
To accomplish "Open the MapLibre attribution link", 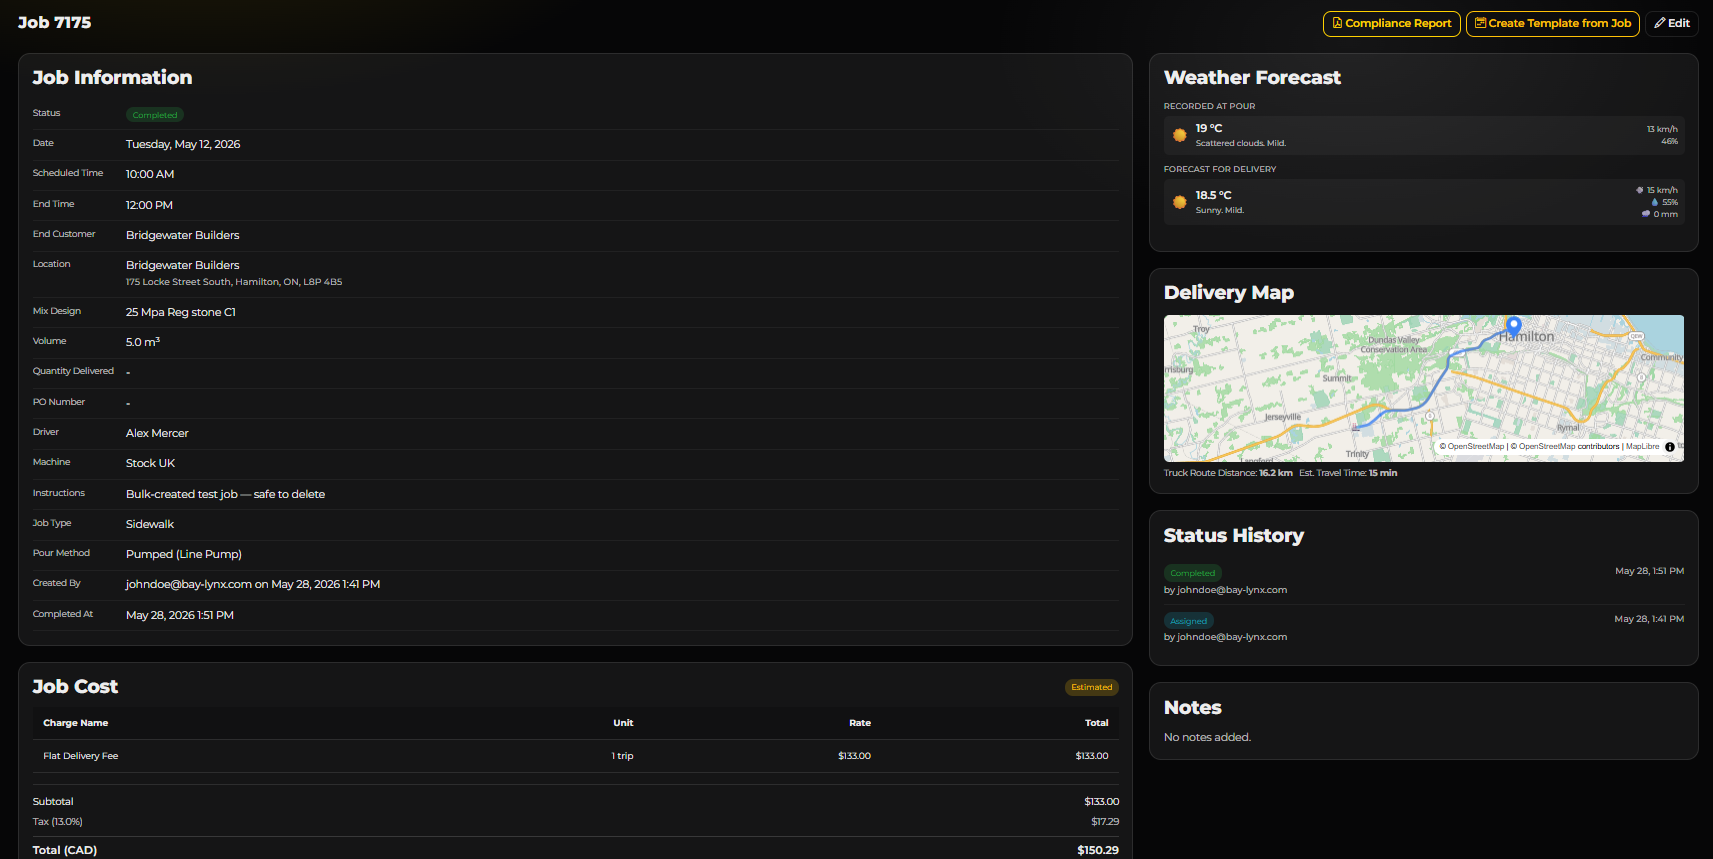I will pos(1642,447).
